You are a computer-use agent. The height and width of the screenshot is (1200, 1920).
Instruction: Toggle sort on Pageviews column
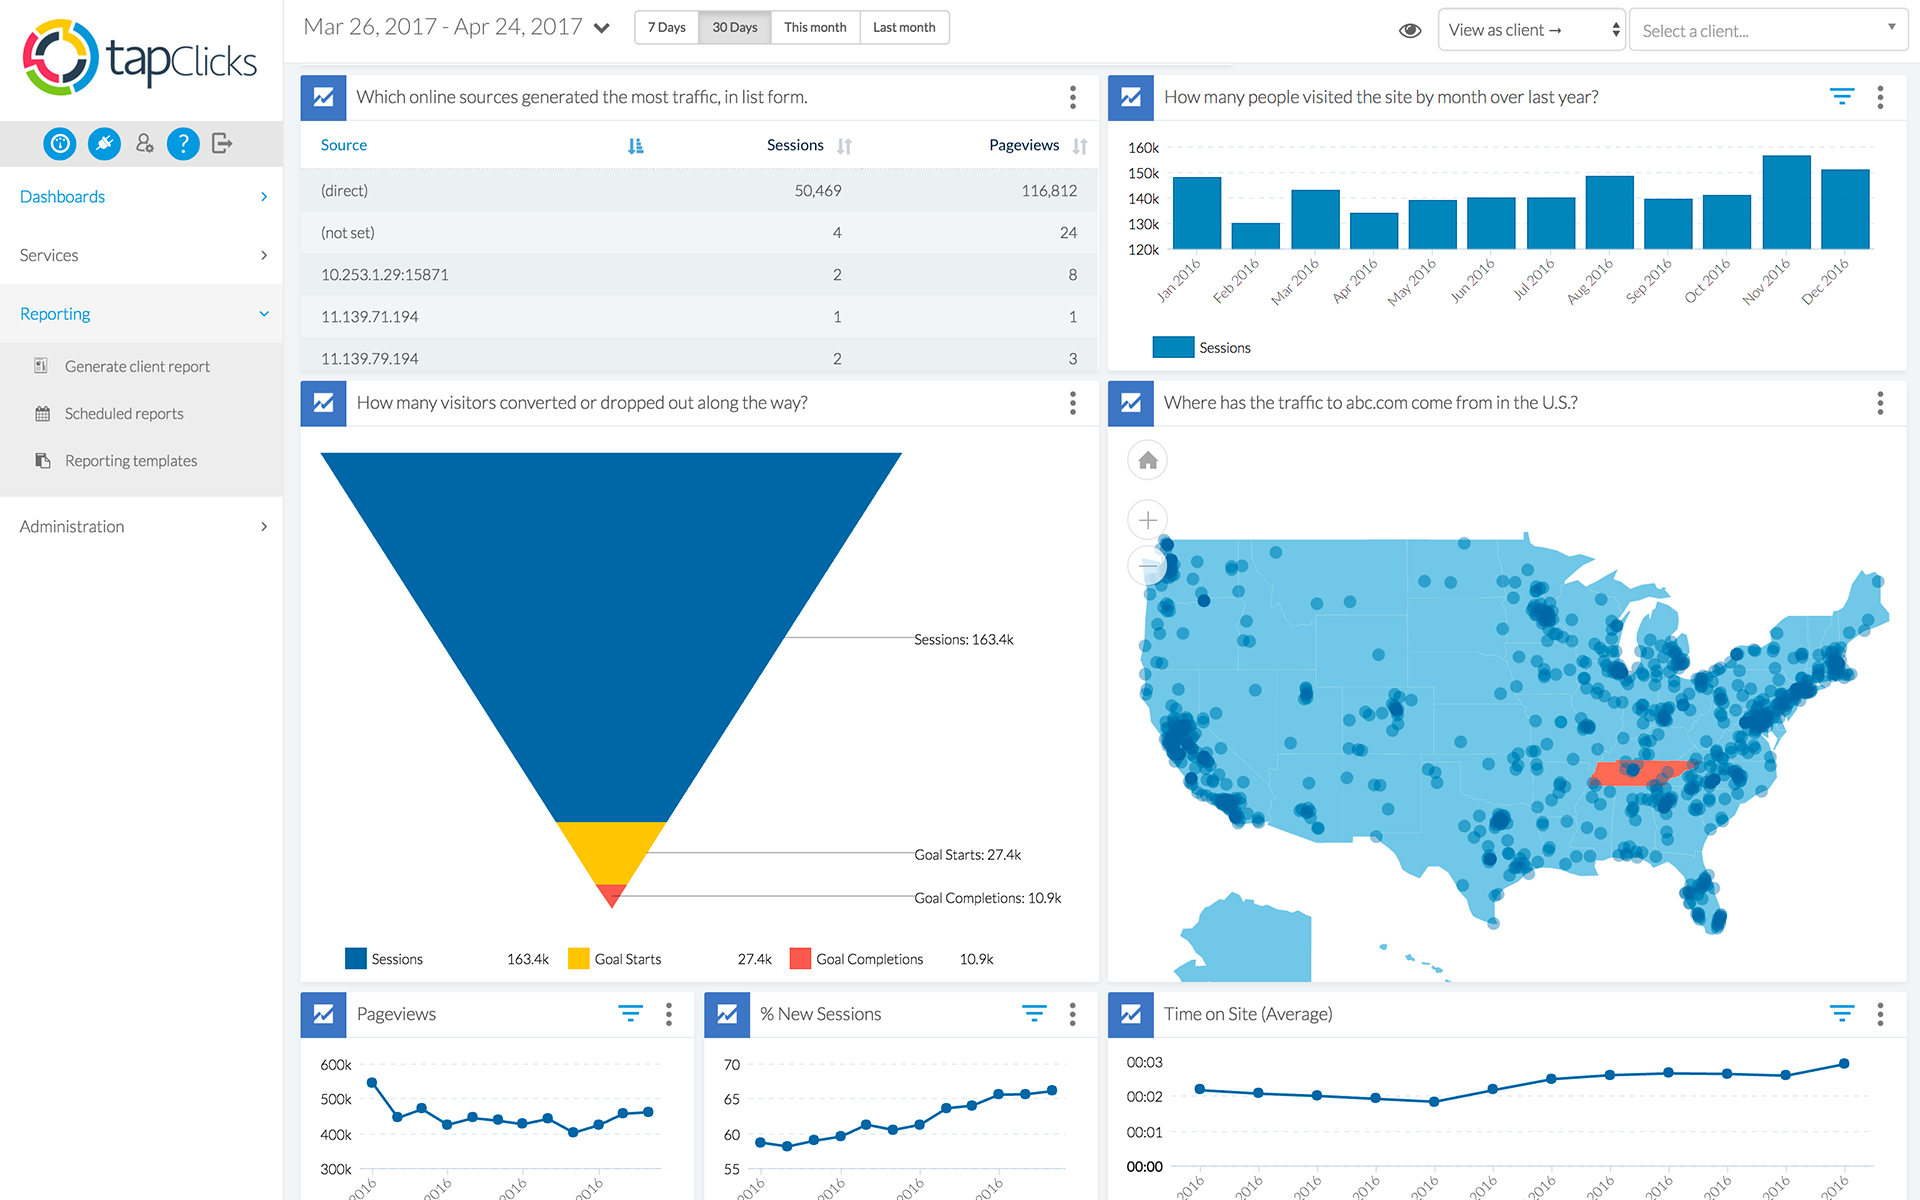pyautogui.click(x=1079, y=146)
